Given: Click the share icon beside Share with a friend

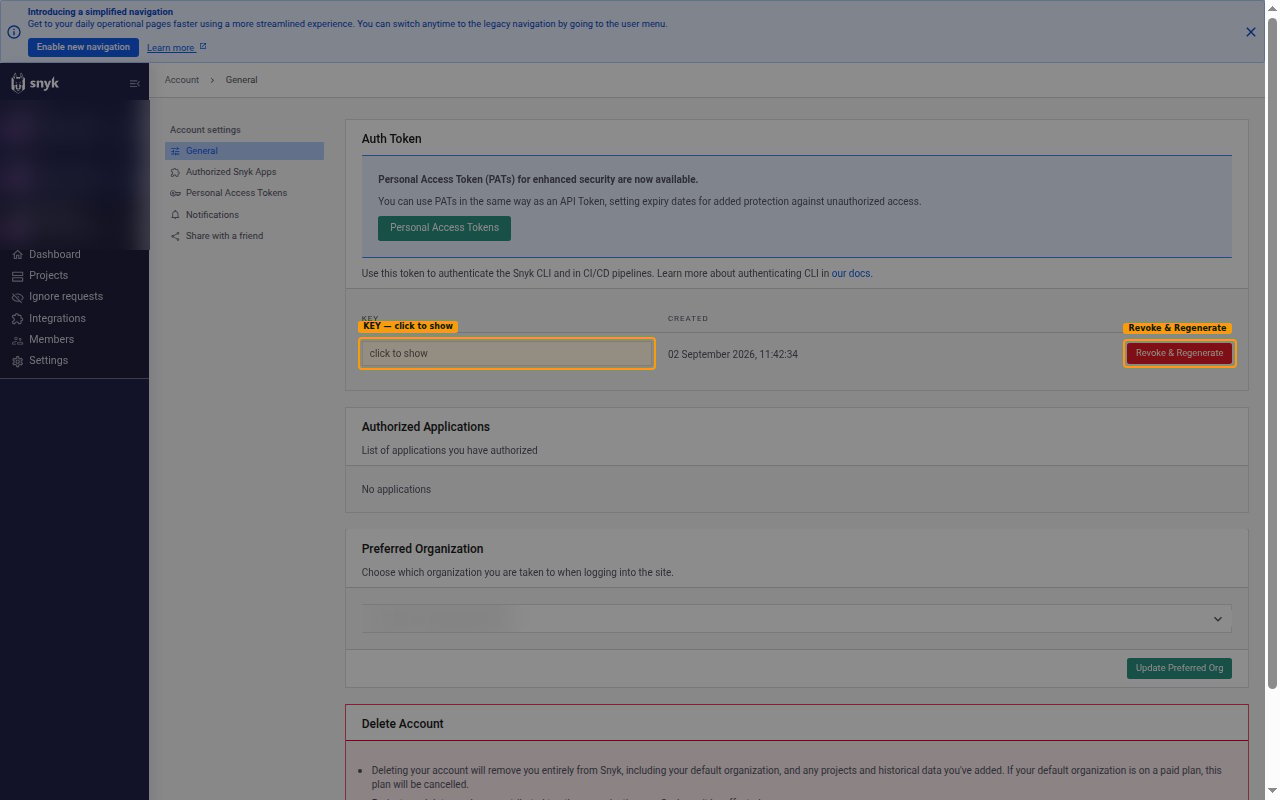Looking at the screenshot, I should click(x=175, y=236).
